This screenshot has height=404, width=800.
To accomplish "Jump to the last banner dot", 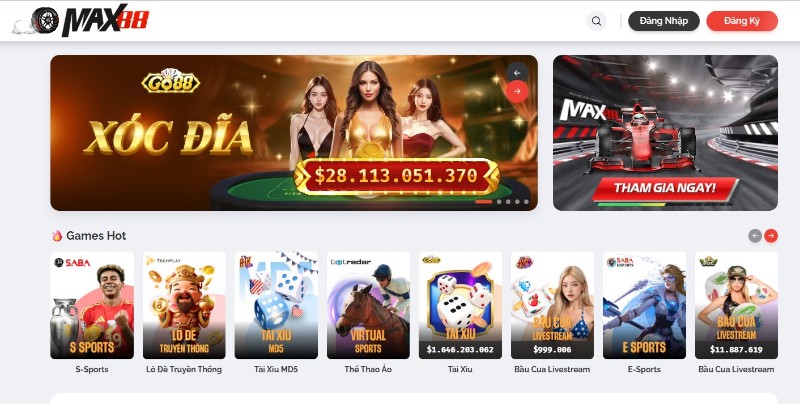I will (526, 201).
